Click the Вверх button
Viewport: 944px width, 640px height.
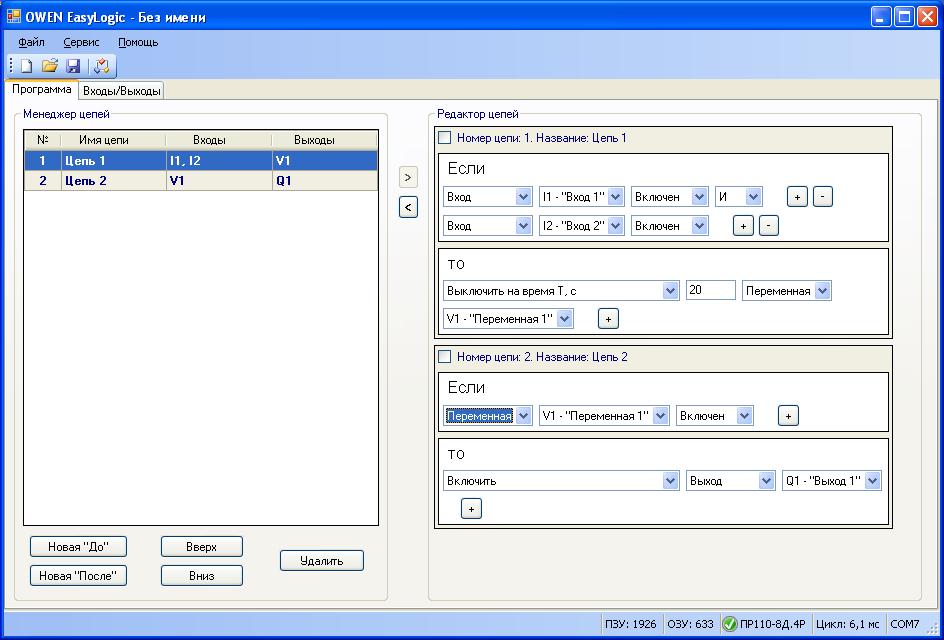tap(202, 547)
